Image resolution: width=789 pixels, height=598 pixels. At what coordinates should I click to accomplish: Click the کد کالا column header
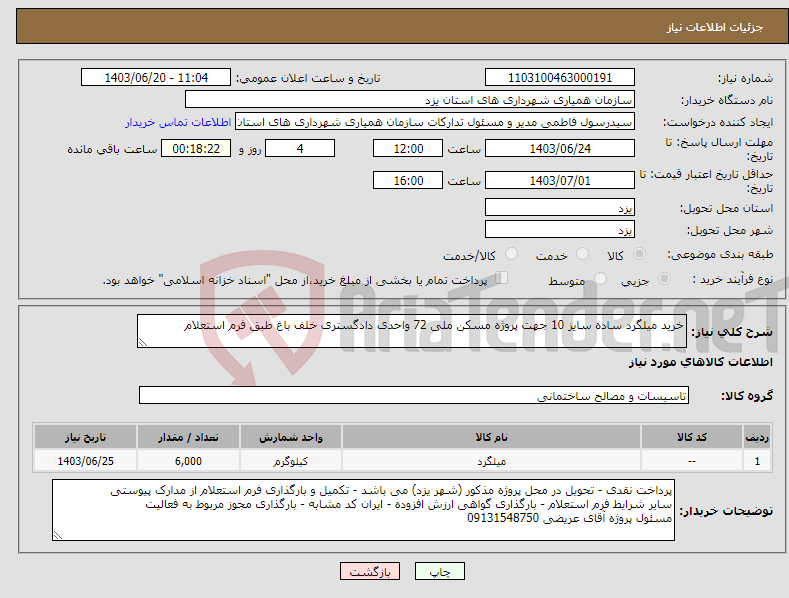tap(692, 437)
